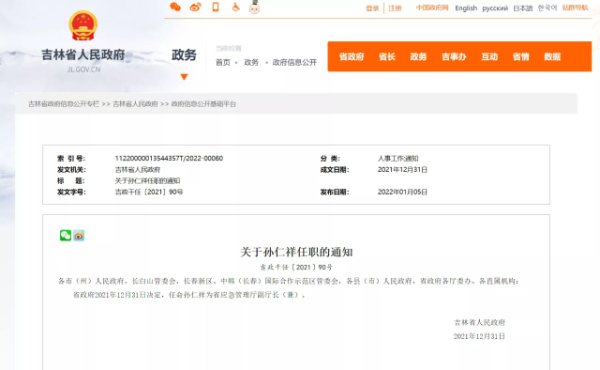Open the 省长 navigation menu item
The image size is (600, 370).
387,57
